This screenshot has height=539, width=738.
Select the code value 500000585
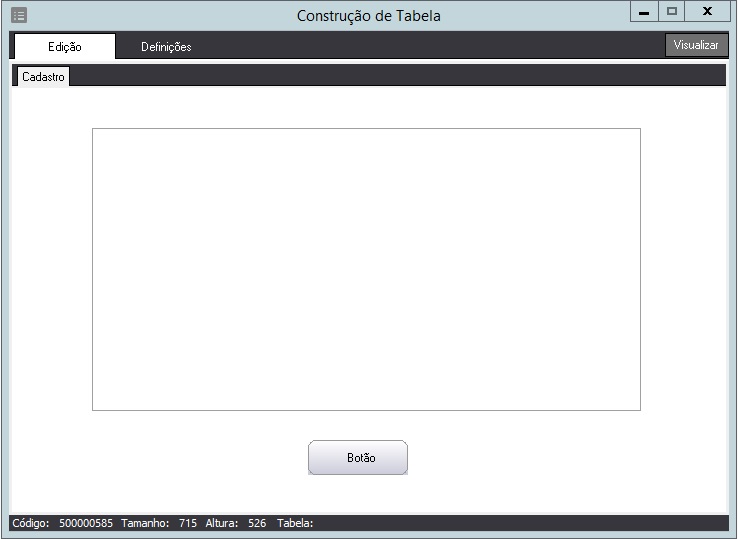(86, 523)
